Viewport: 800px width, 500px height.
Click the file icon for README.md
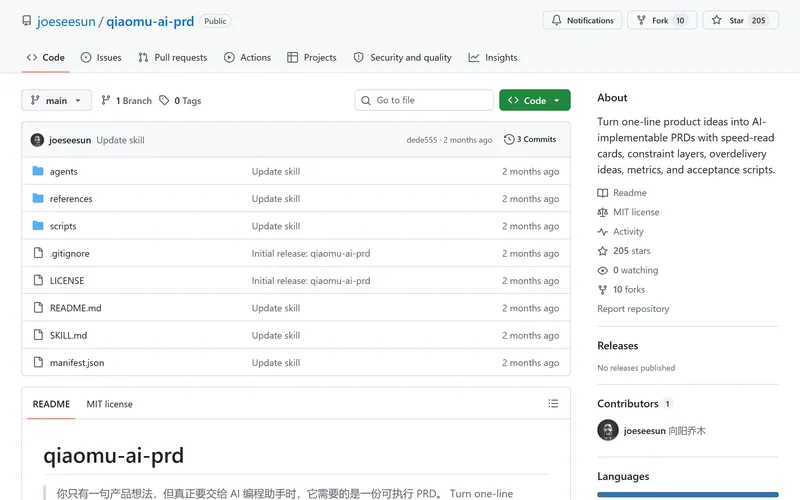pyautogui.click(x=38, y=307)
